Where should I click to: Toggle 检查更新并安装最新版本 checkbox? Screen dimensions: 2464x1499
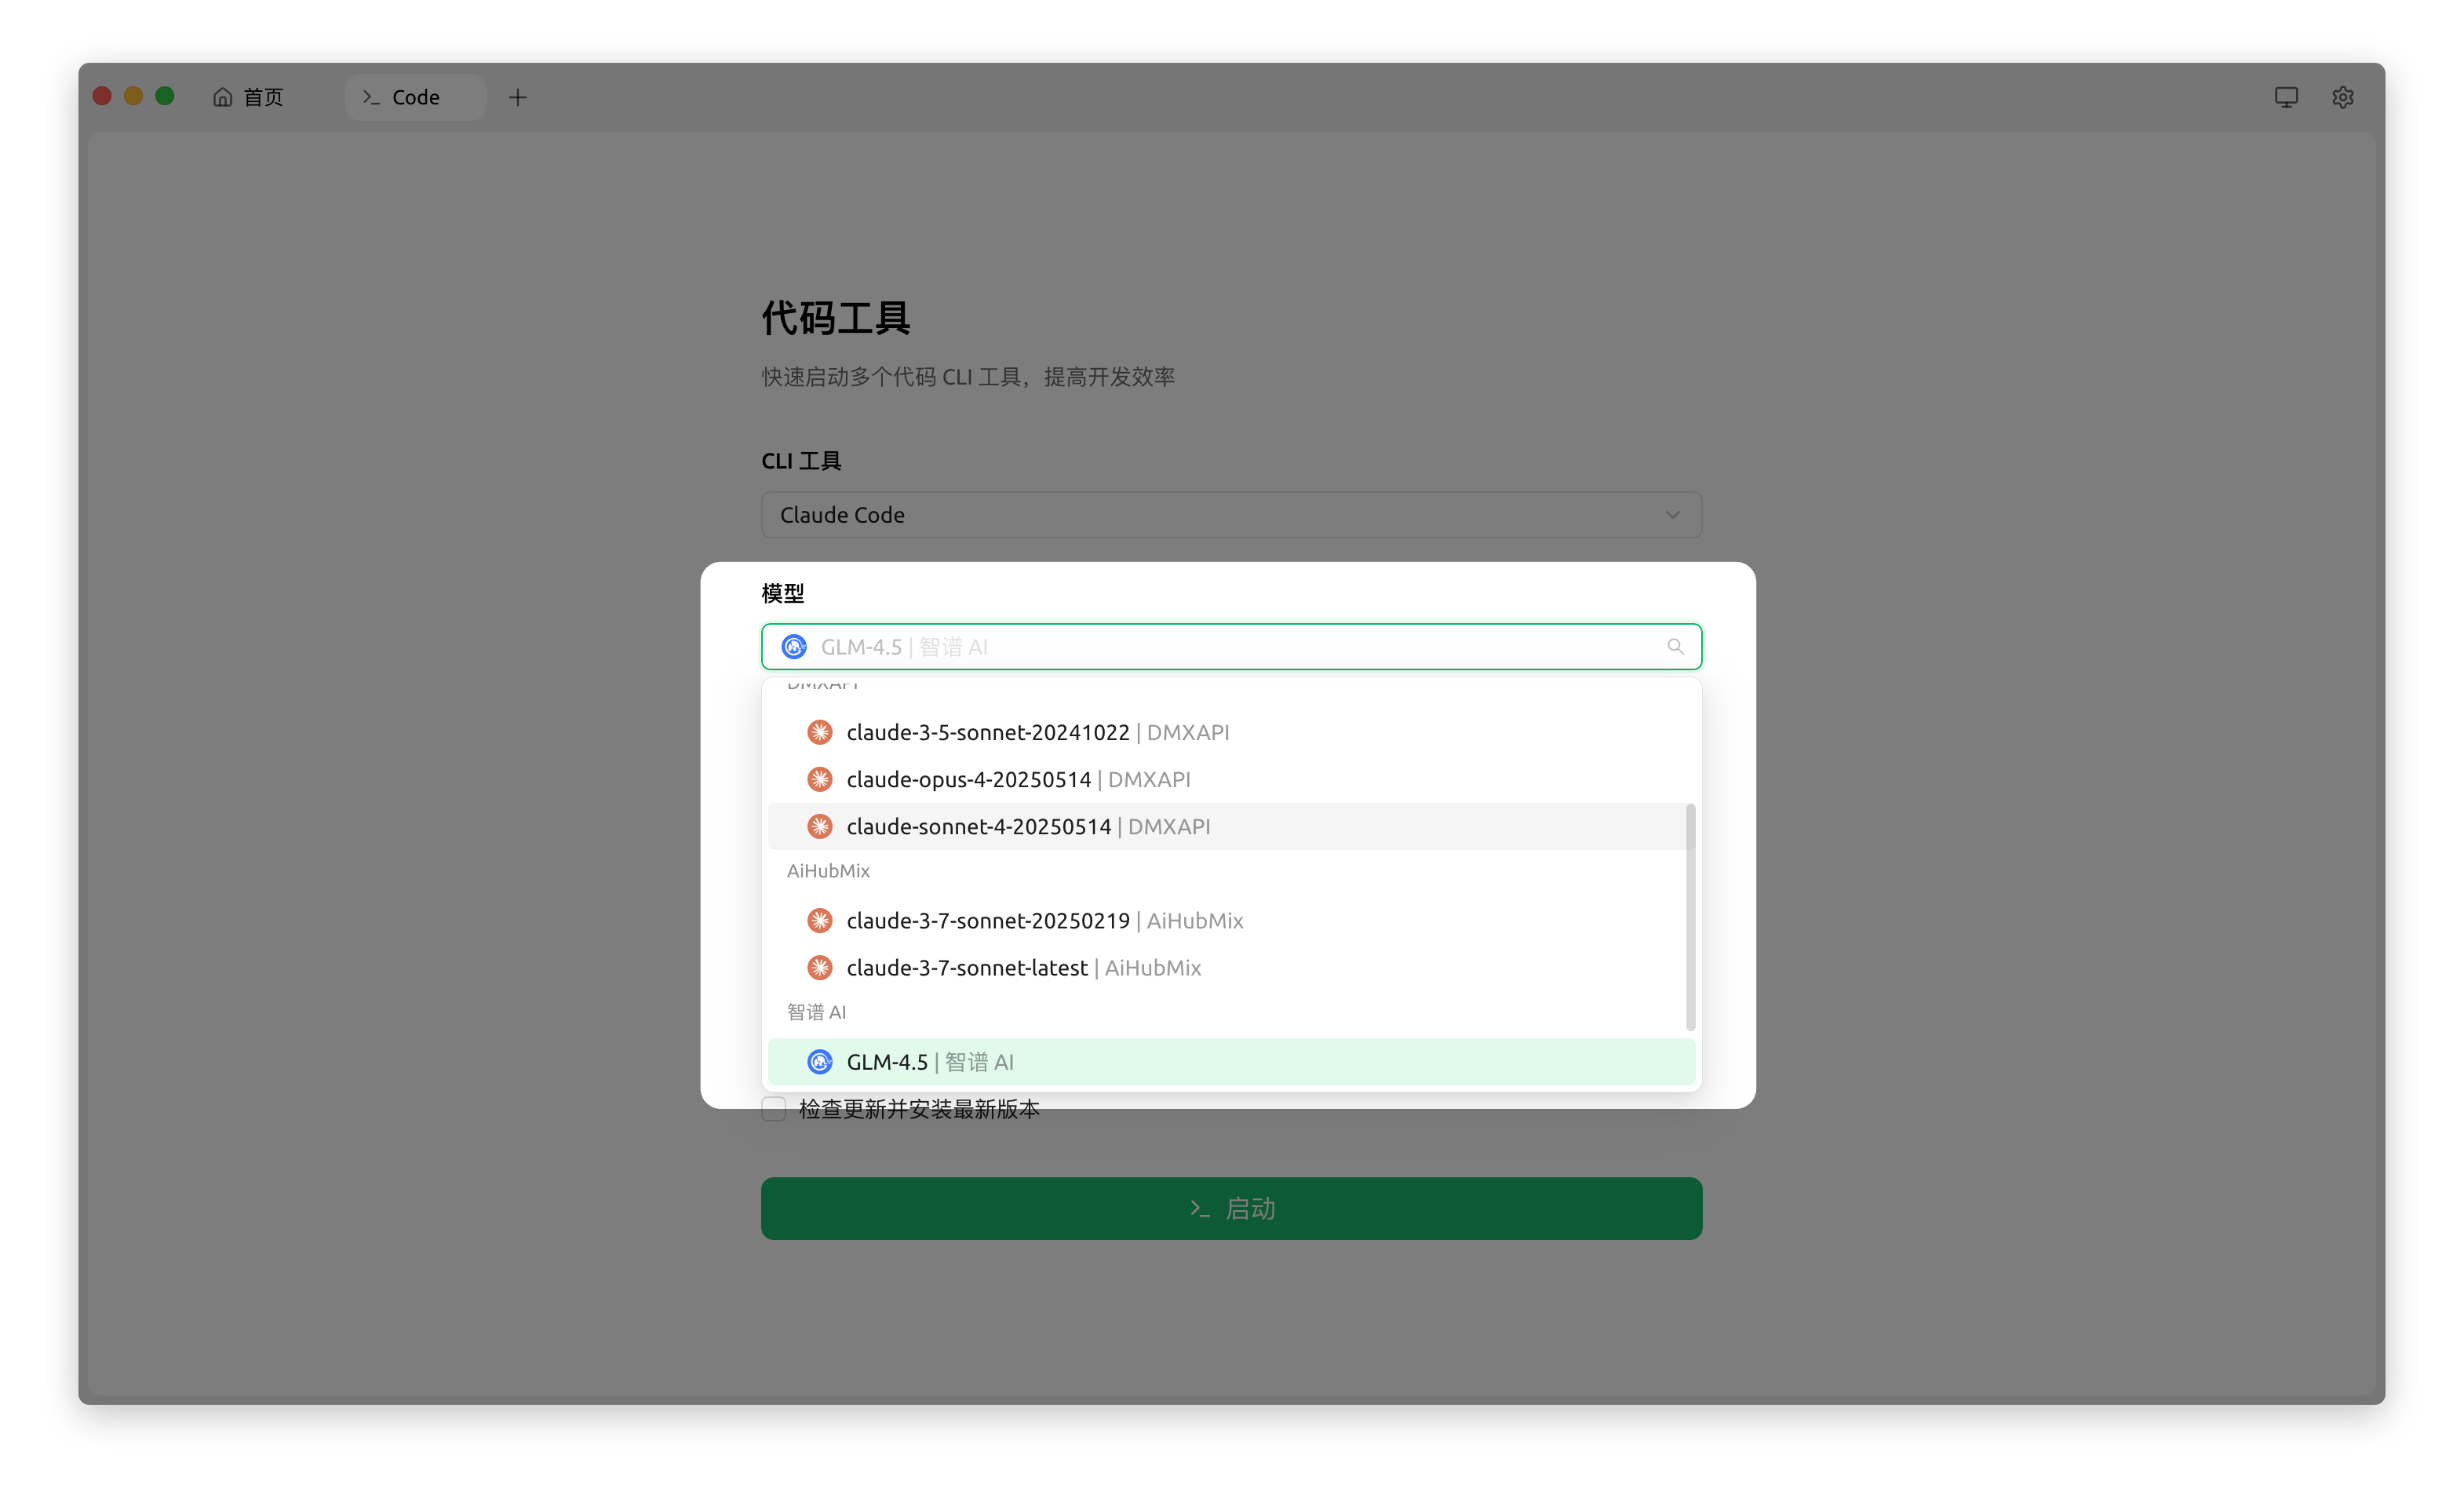(774, 1109)
